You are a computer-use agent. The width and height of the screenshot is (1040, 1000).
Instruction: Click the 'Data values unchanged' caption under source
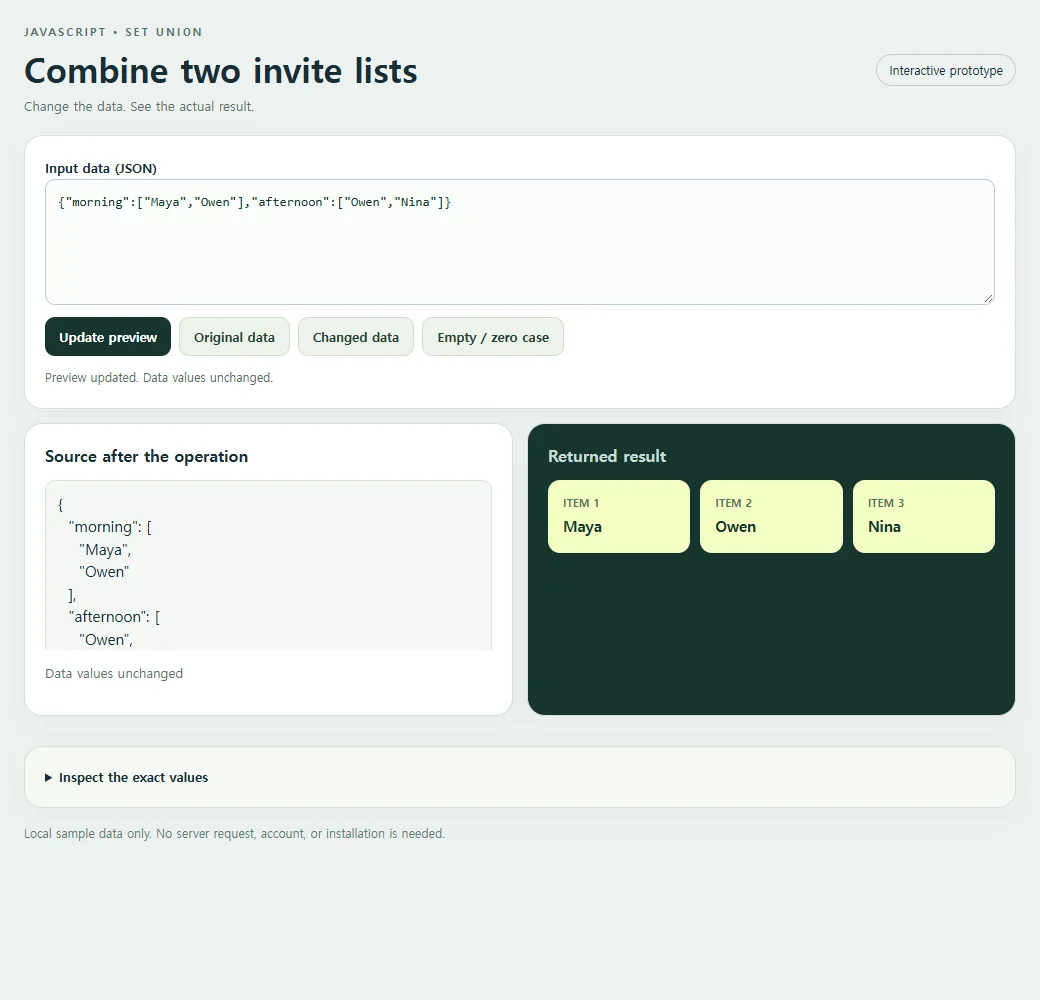click(x=114, y=673)
